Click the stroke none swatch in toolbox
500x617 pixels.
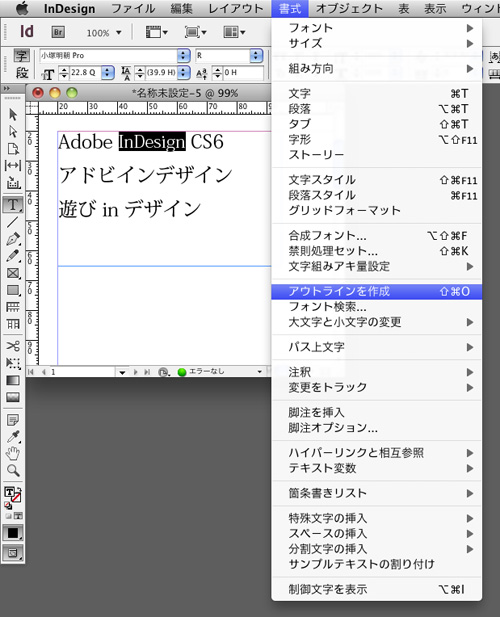click(16, 497)
